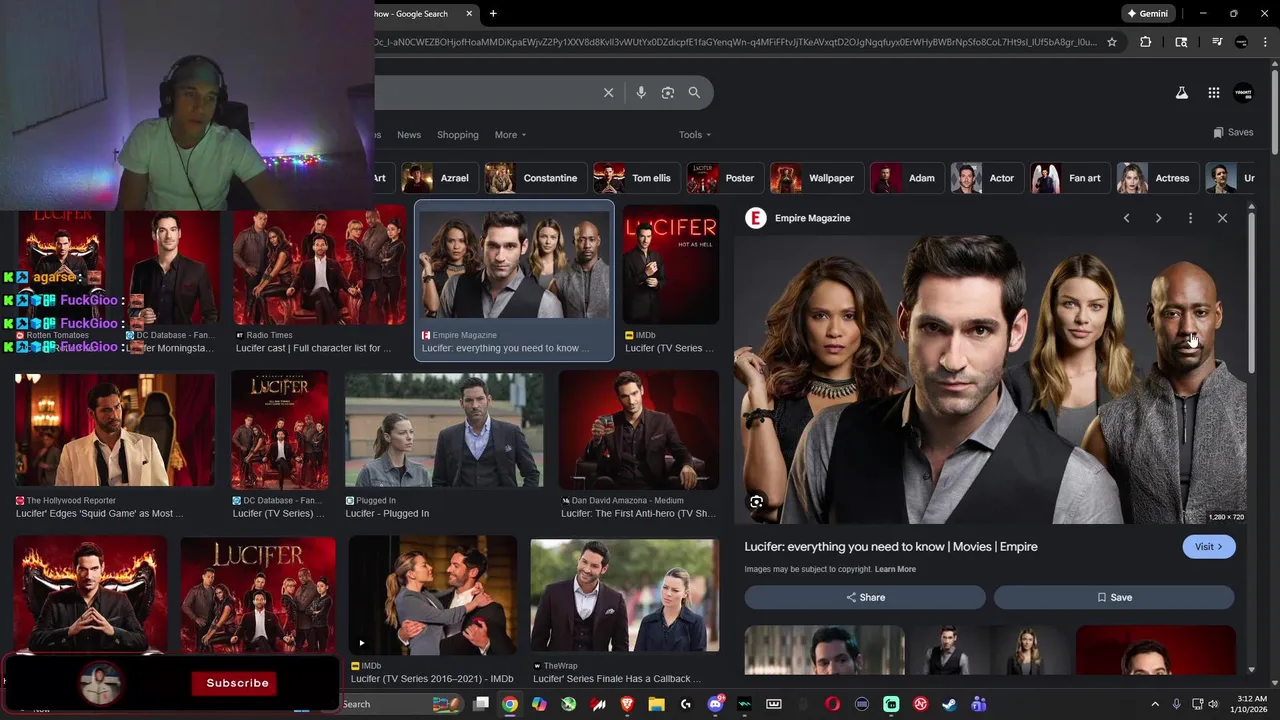Expand the More search categories dropdown
This screenshot has height=720, width=1280.
click(x=510, y=135)
